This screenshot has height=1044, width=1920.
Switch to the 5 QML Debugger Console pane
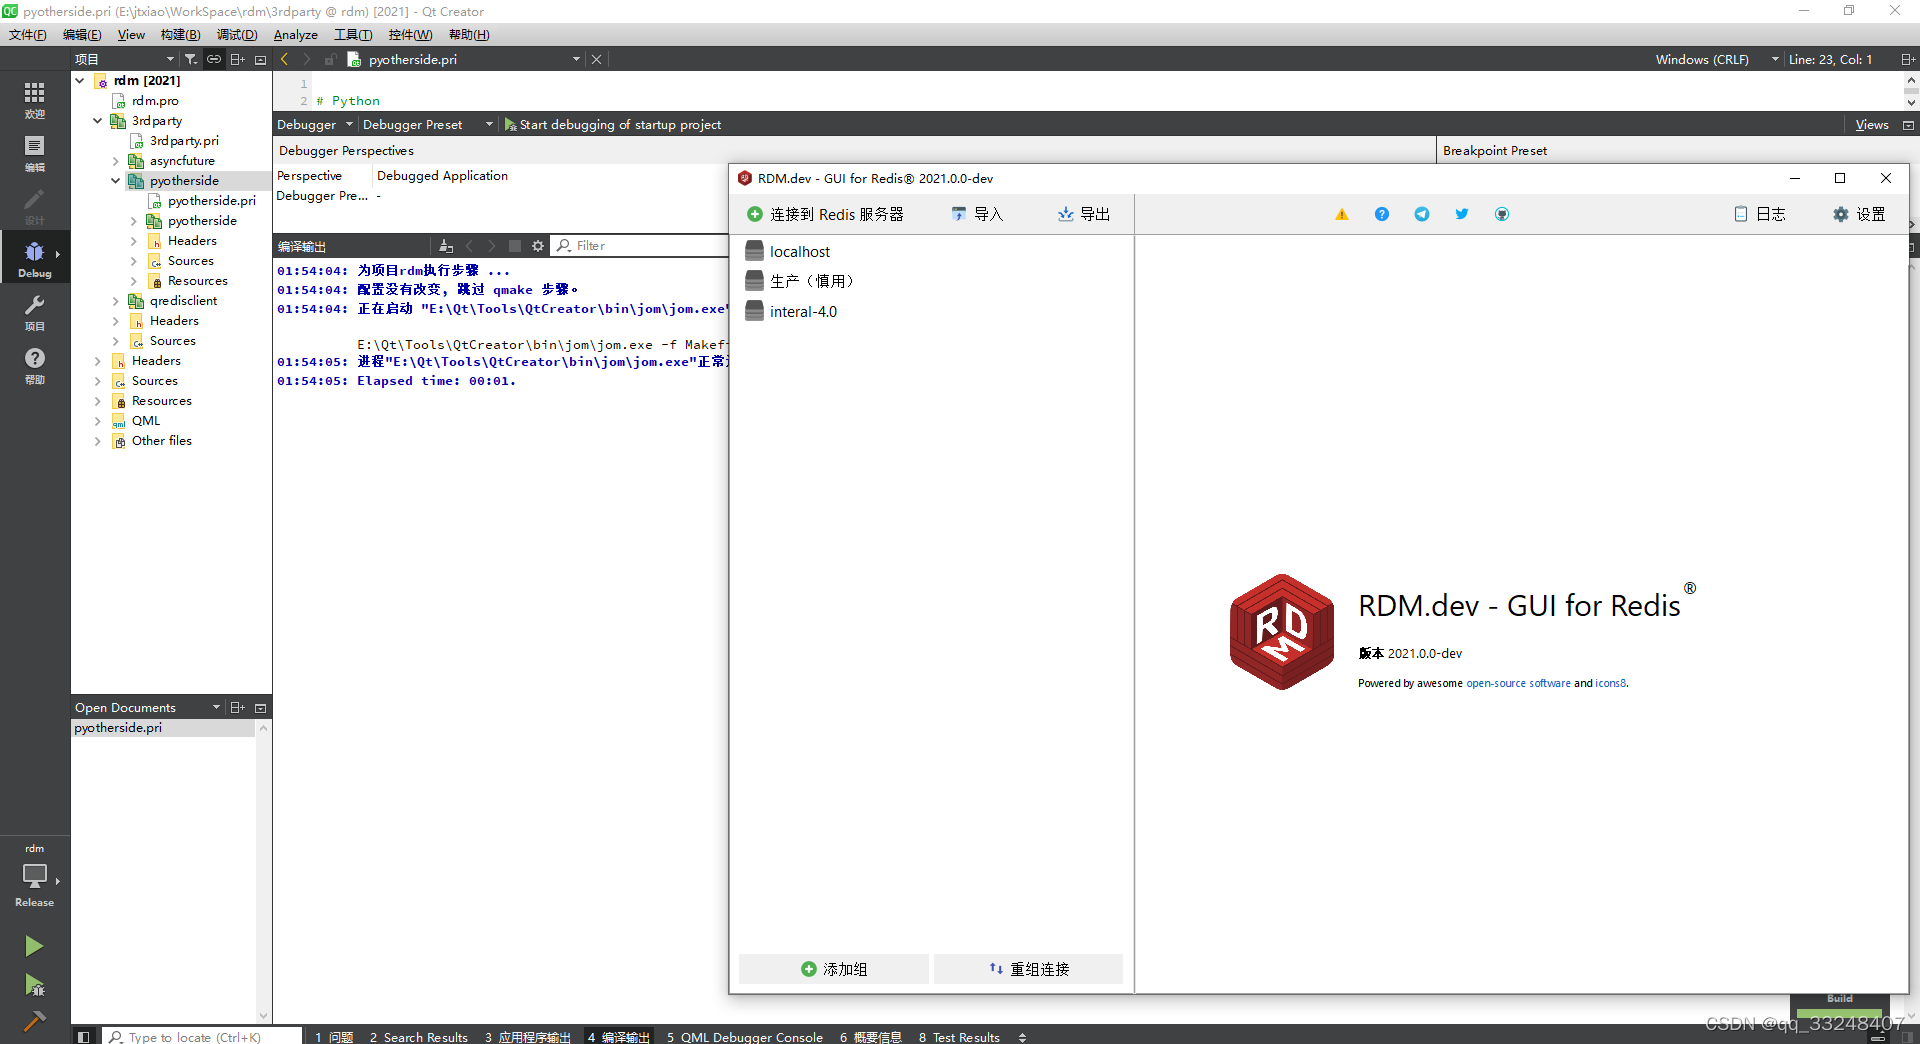pyautogui.click(x=745, y=1037)
